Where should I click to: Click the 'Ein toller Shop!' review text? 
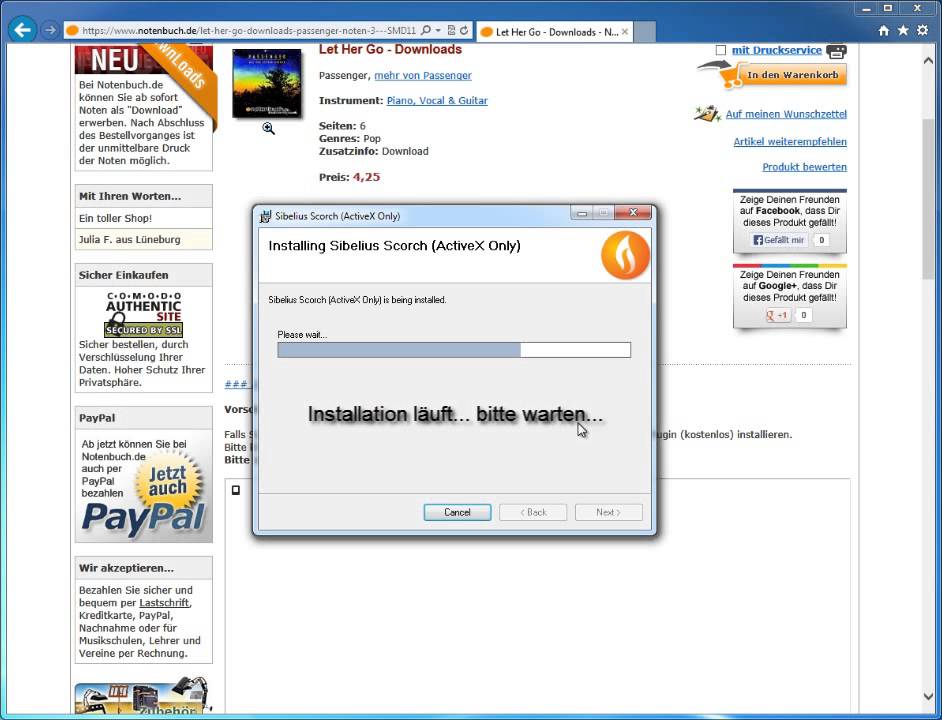115,218
